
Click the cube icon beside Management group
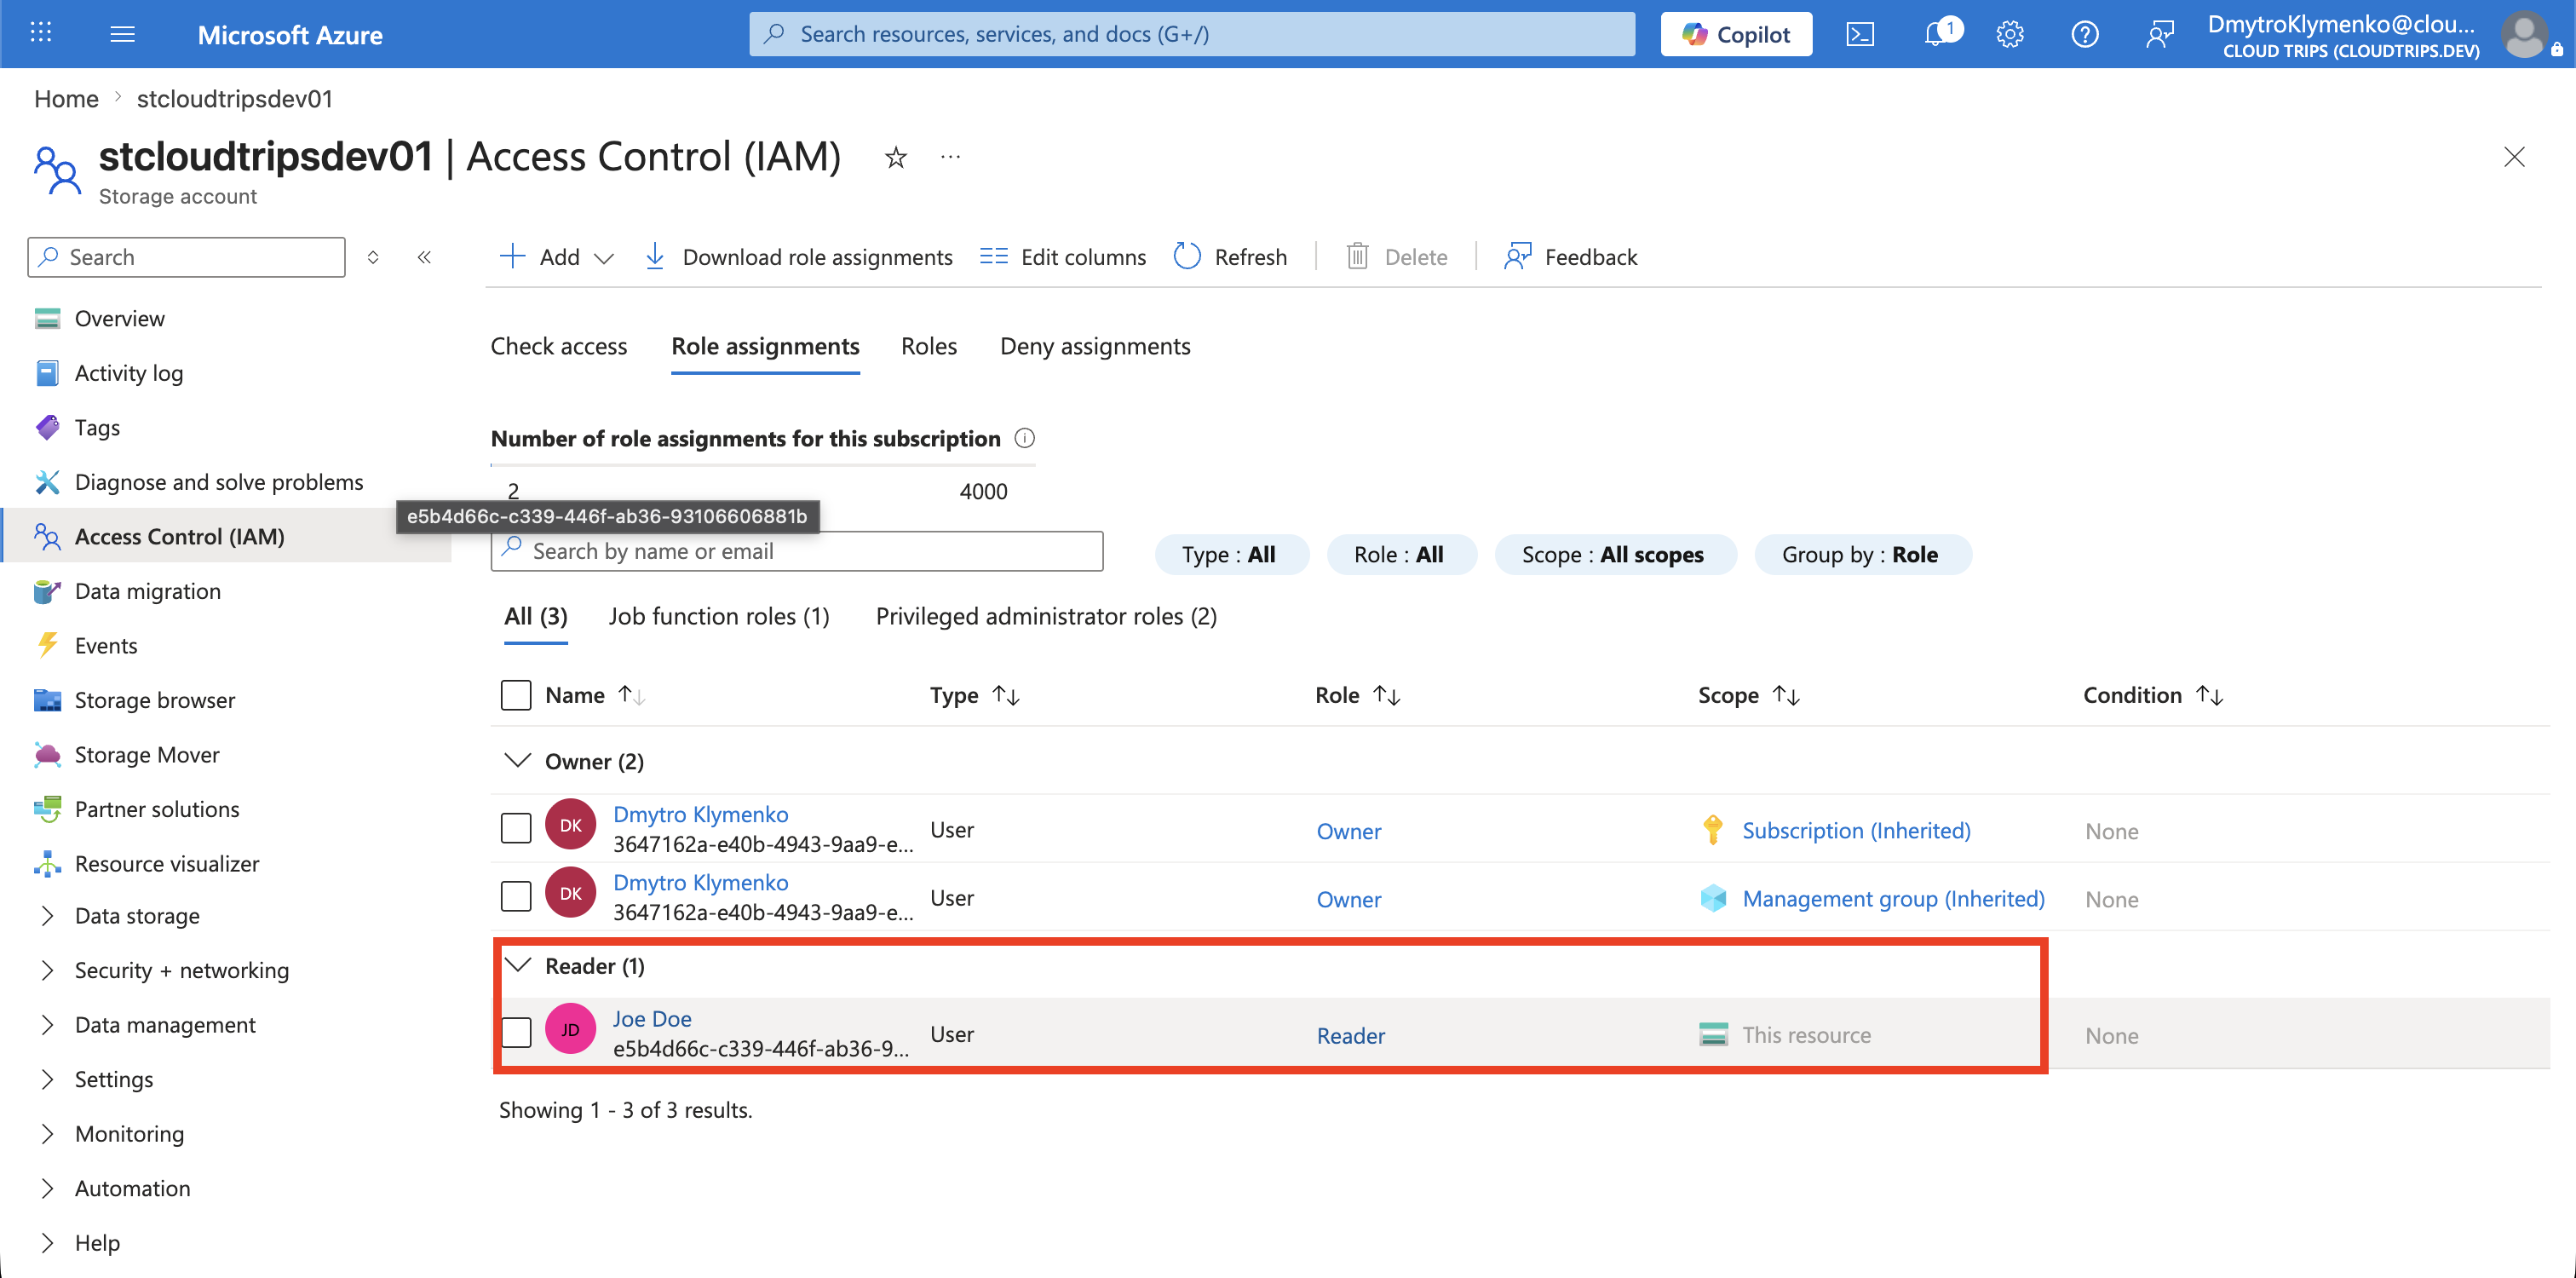pyautogui.click(x=1713, y=898)
